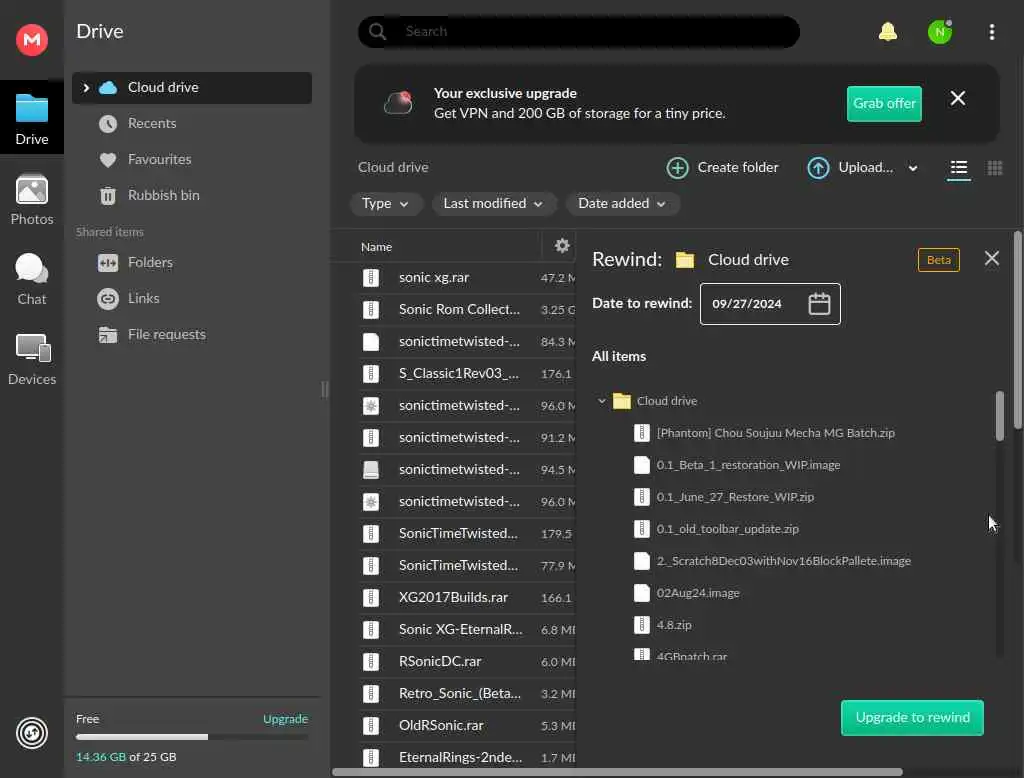
Task: Click the Rewind list vertical scrollbar
Action: click(x=999, y=415)
